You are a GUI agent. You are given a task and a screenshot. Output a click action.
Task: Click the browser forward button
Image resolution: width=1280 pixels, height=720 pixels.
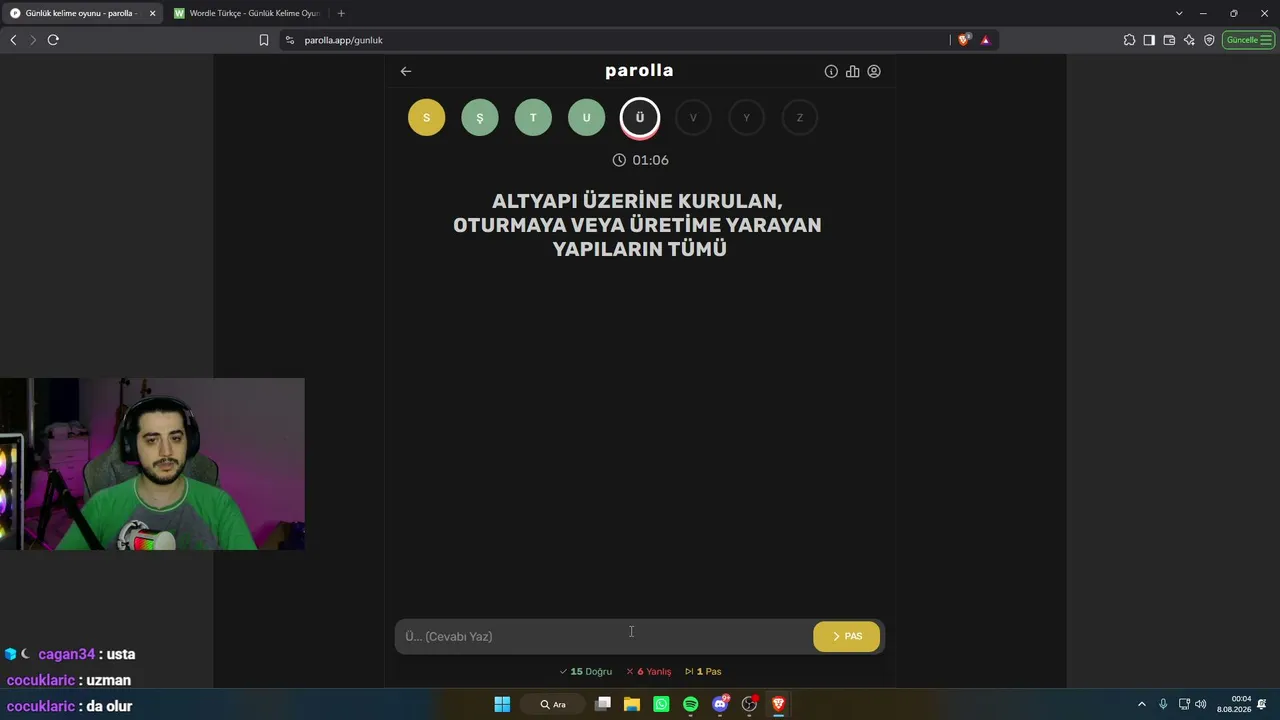pos(33,40)
